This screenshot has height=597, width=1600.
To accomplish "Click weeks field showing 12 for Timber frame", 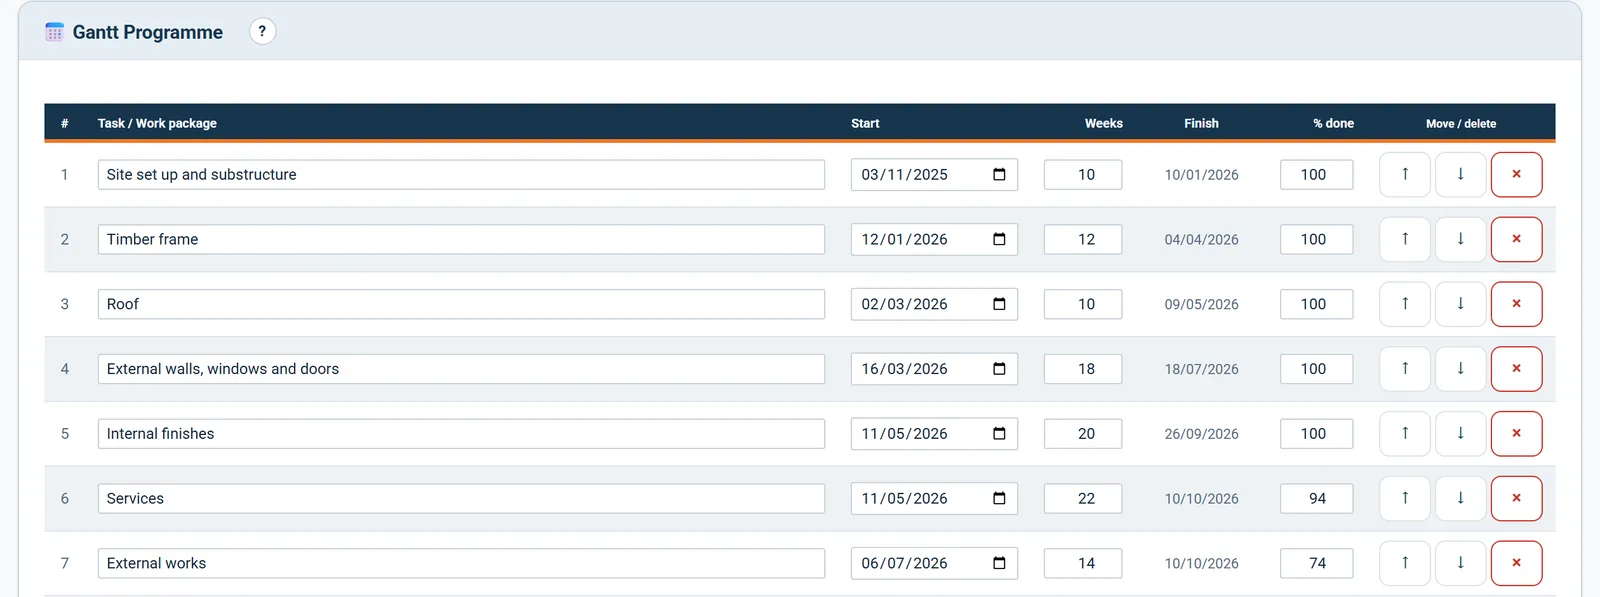I will tap(1083, 239).
